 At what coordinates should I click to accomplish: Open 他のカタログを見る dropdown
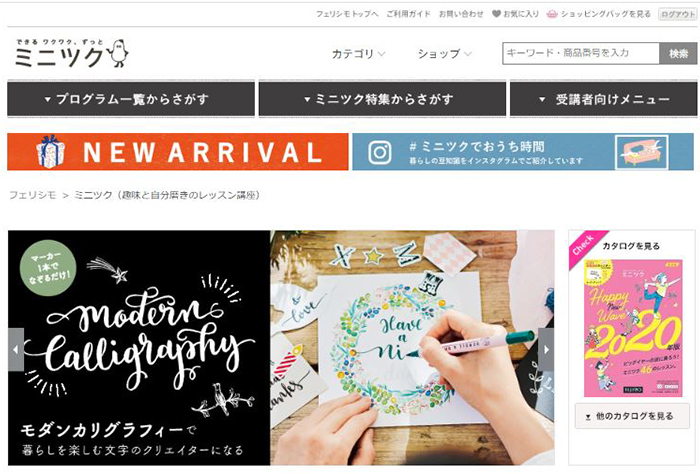tap(632, 416)
